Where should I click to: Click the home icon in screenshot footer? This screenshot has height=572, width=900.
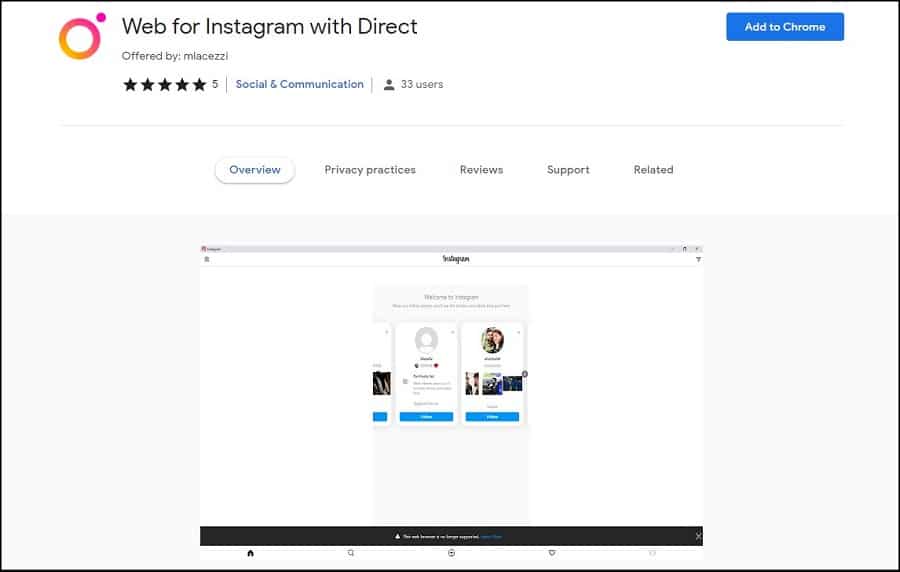(x=250, y=553)
